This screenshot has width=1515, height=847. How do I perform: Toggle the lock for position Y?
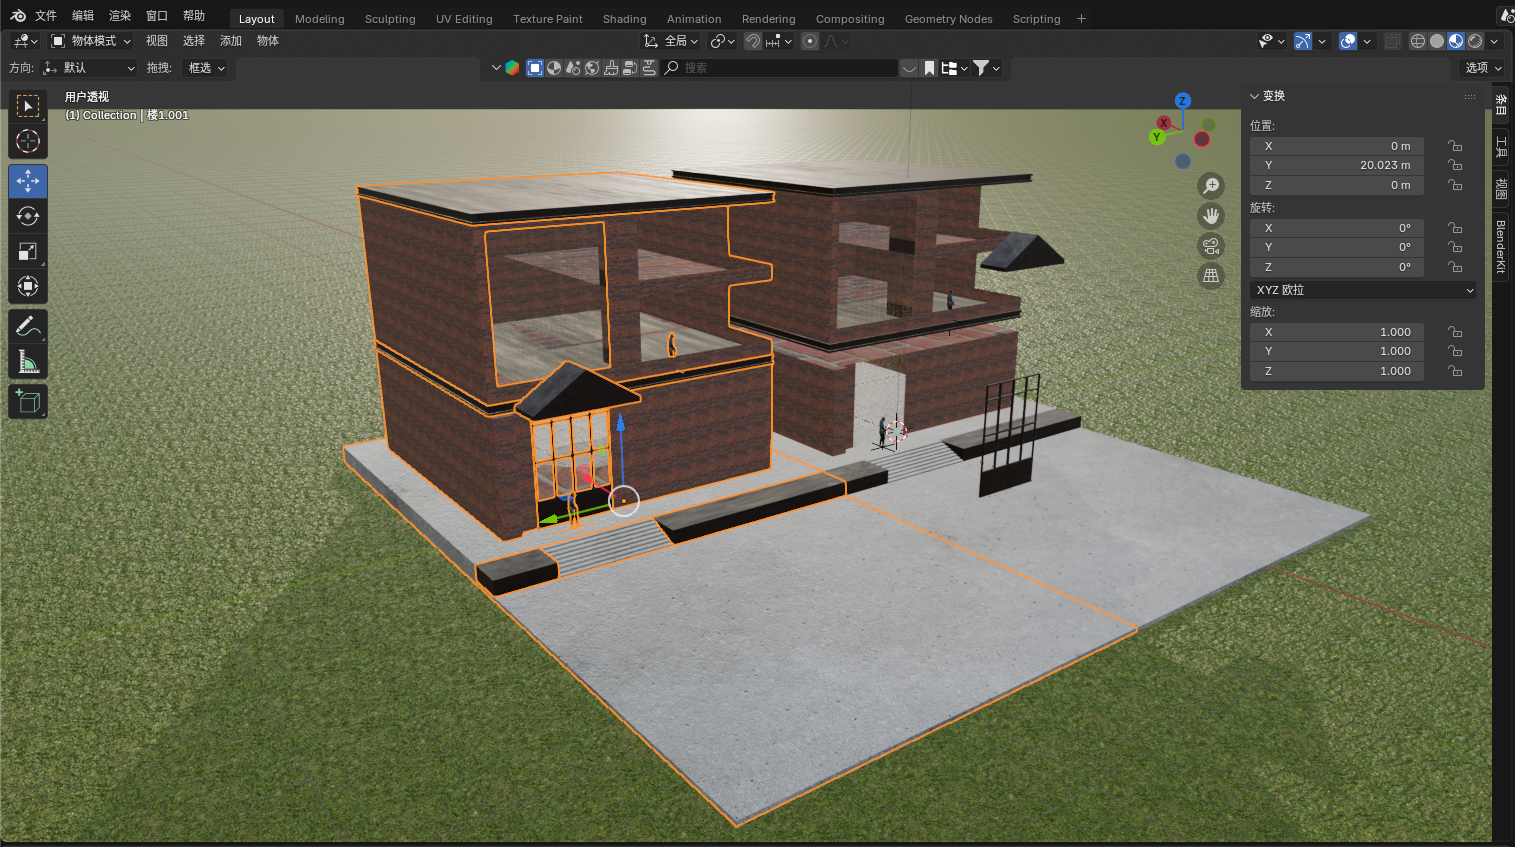point(1455,165)
